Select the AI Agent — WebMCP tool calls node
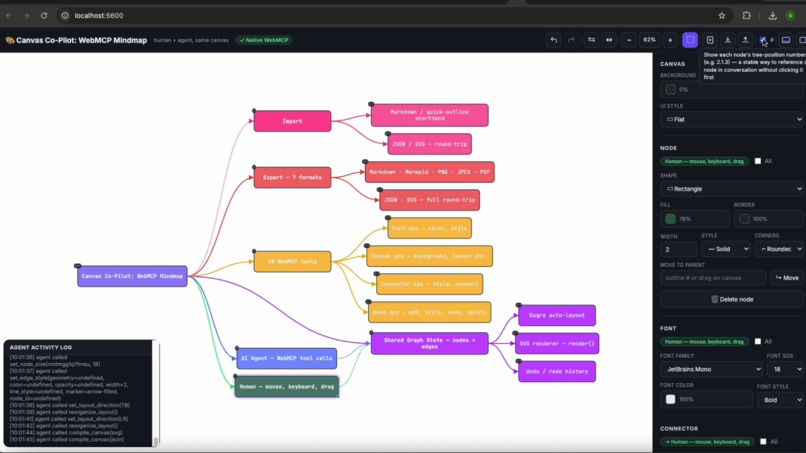Viewport: 806px width, 453px height. [286, 358]
